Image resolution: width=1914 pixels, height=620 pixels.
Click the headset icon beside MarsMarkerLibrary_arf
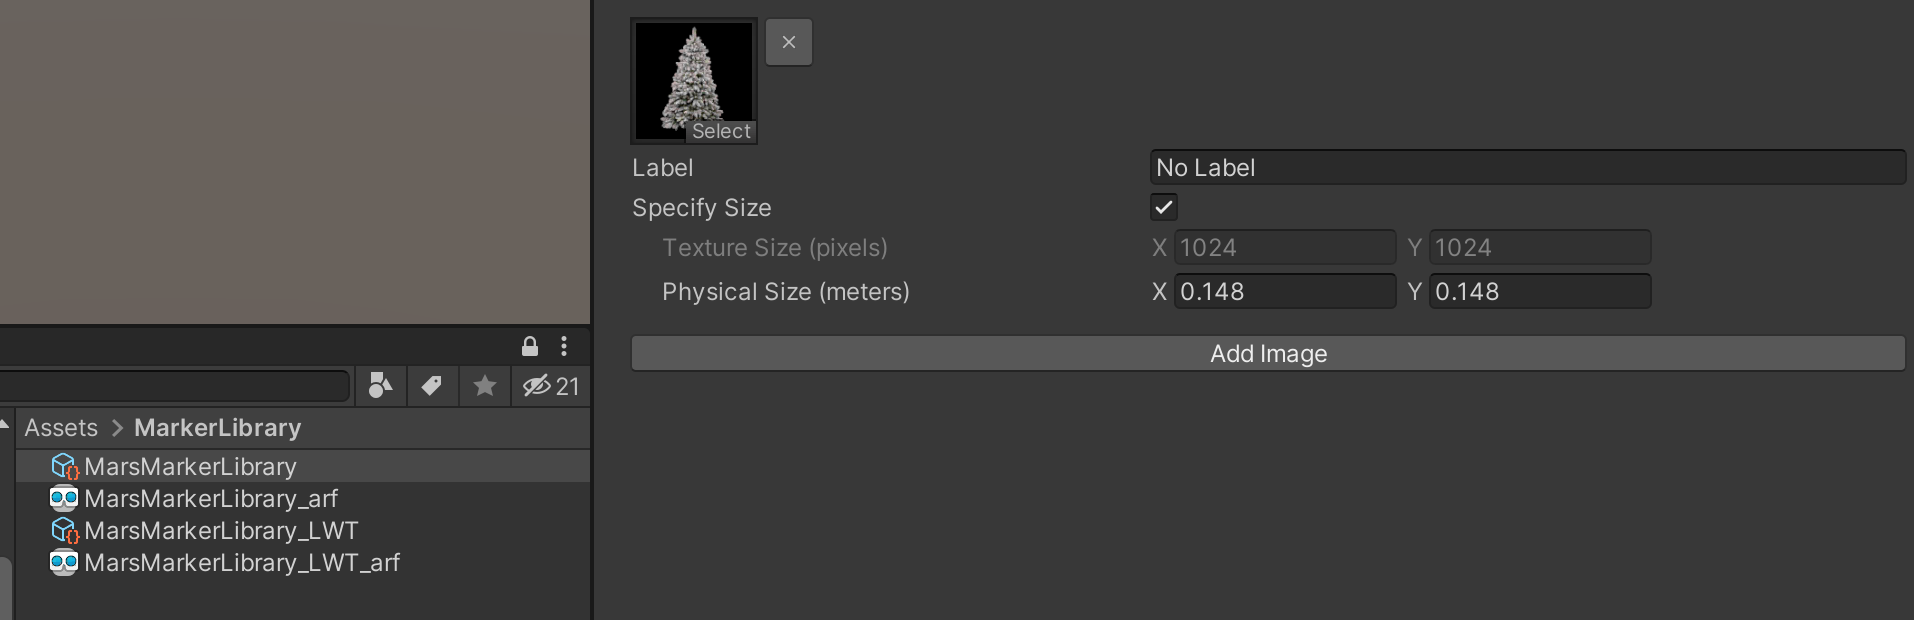pos(65,498)
